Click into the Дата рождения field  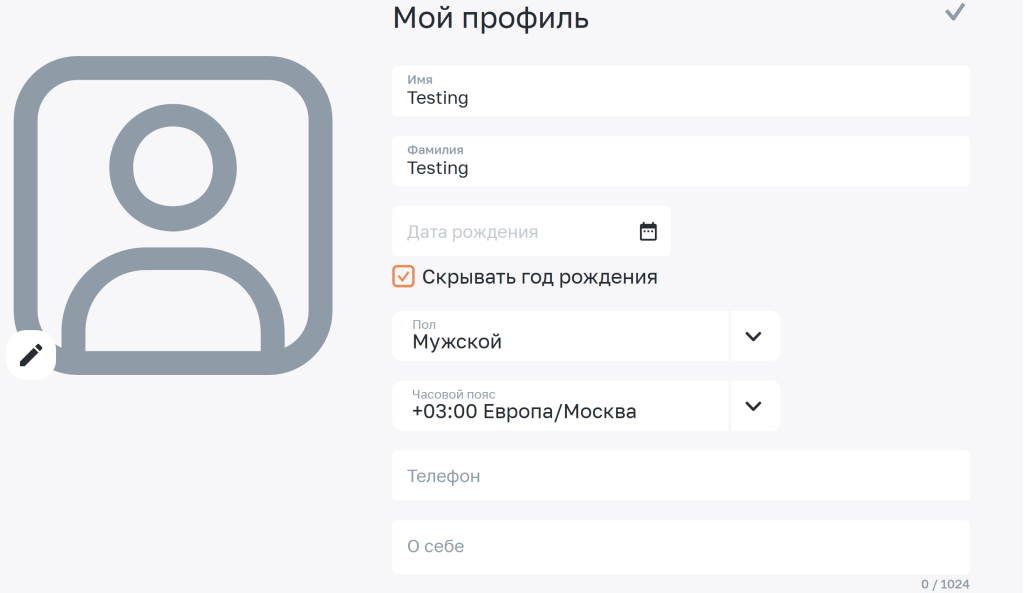click(x=531, y=231)
